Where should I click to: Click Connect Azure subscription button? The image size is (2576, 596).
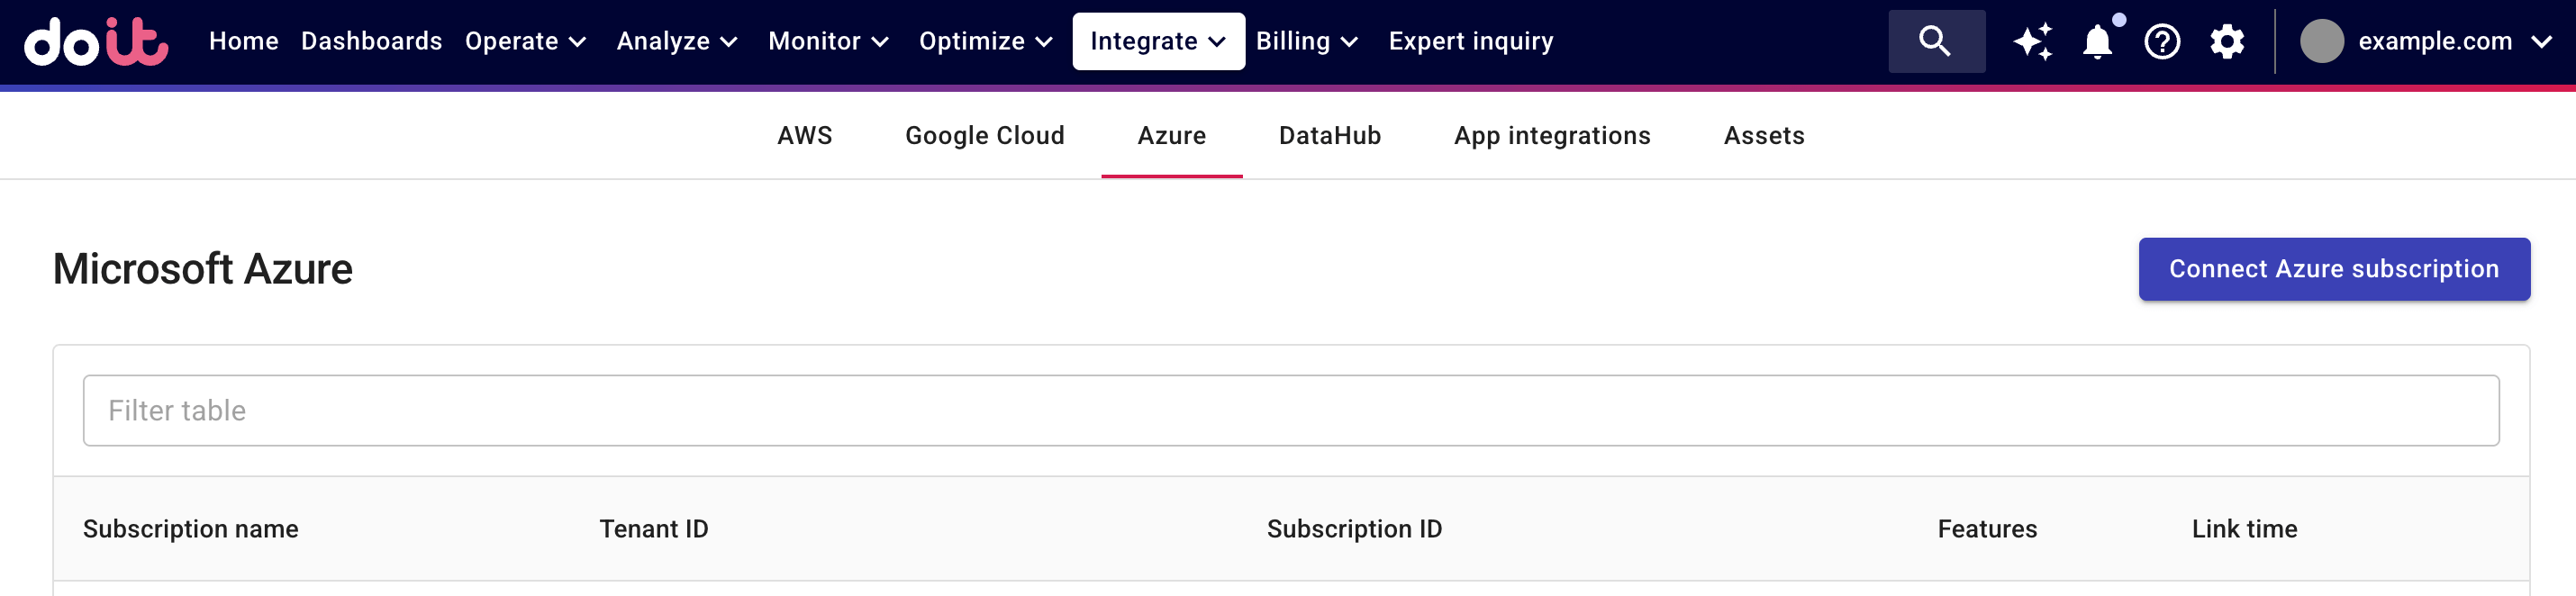2333,269
